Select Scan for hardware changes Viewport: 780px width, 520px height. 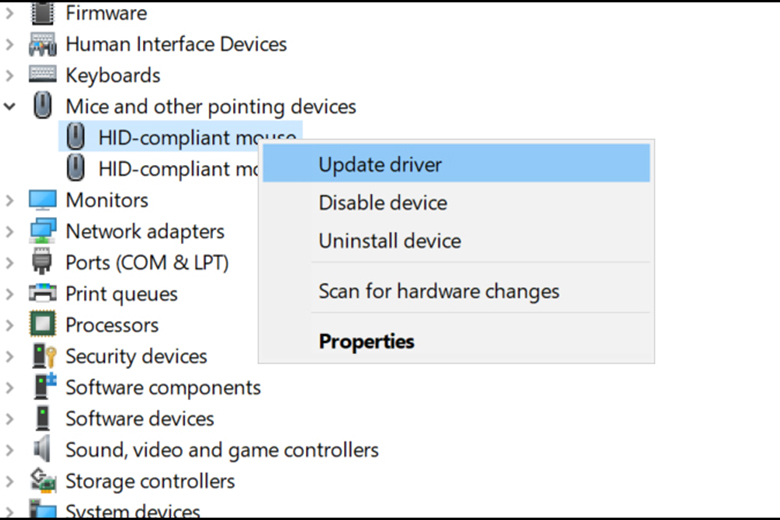[439, 292]
